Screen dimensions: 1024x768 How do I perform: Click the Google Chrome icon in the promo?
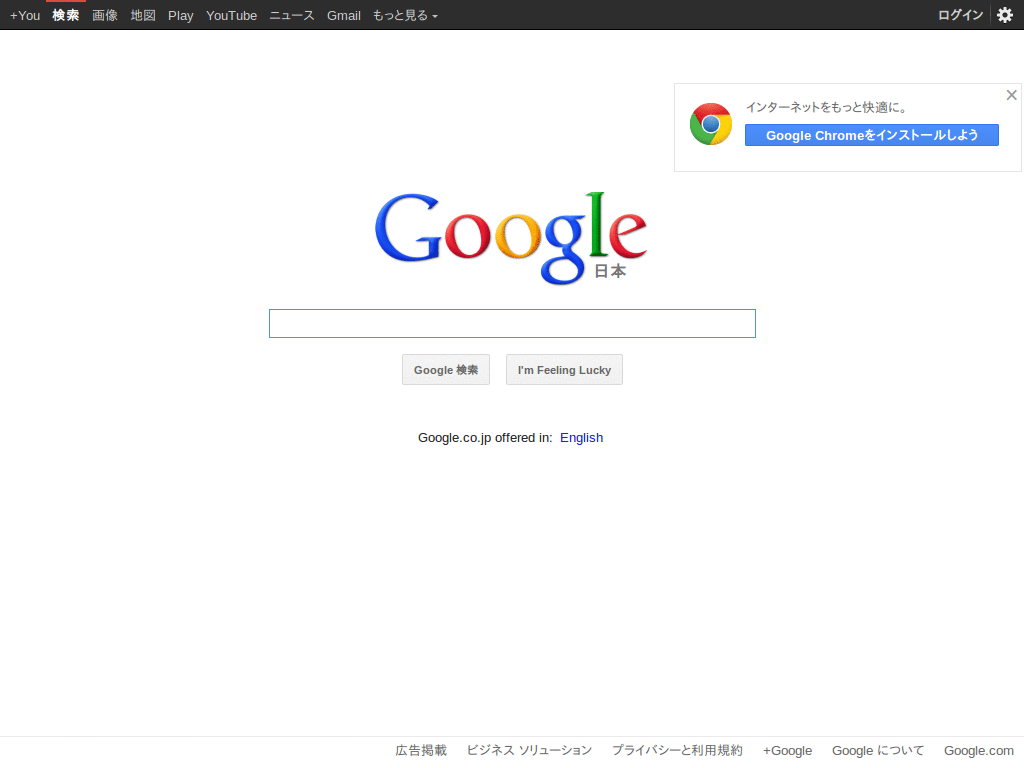[x=710, y=123]
